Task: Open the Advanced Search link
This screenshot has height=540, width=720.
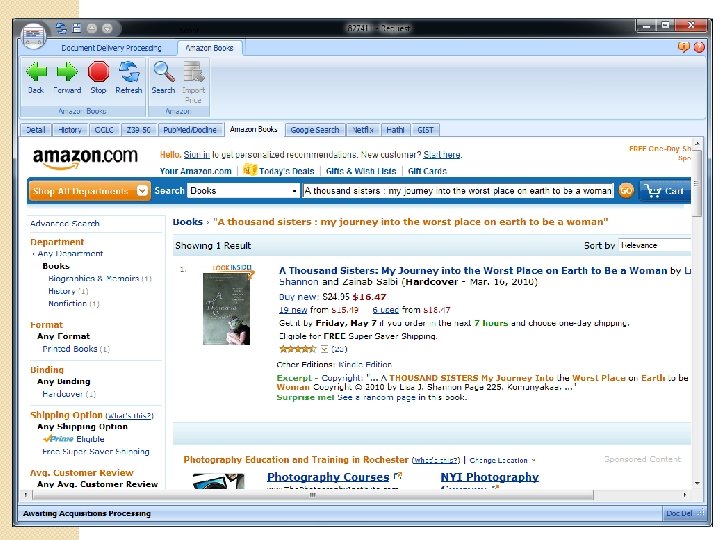Action: point(65,224)
